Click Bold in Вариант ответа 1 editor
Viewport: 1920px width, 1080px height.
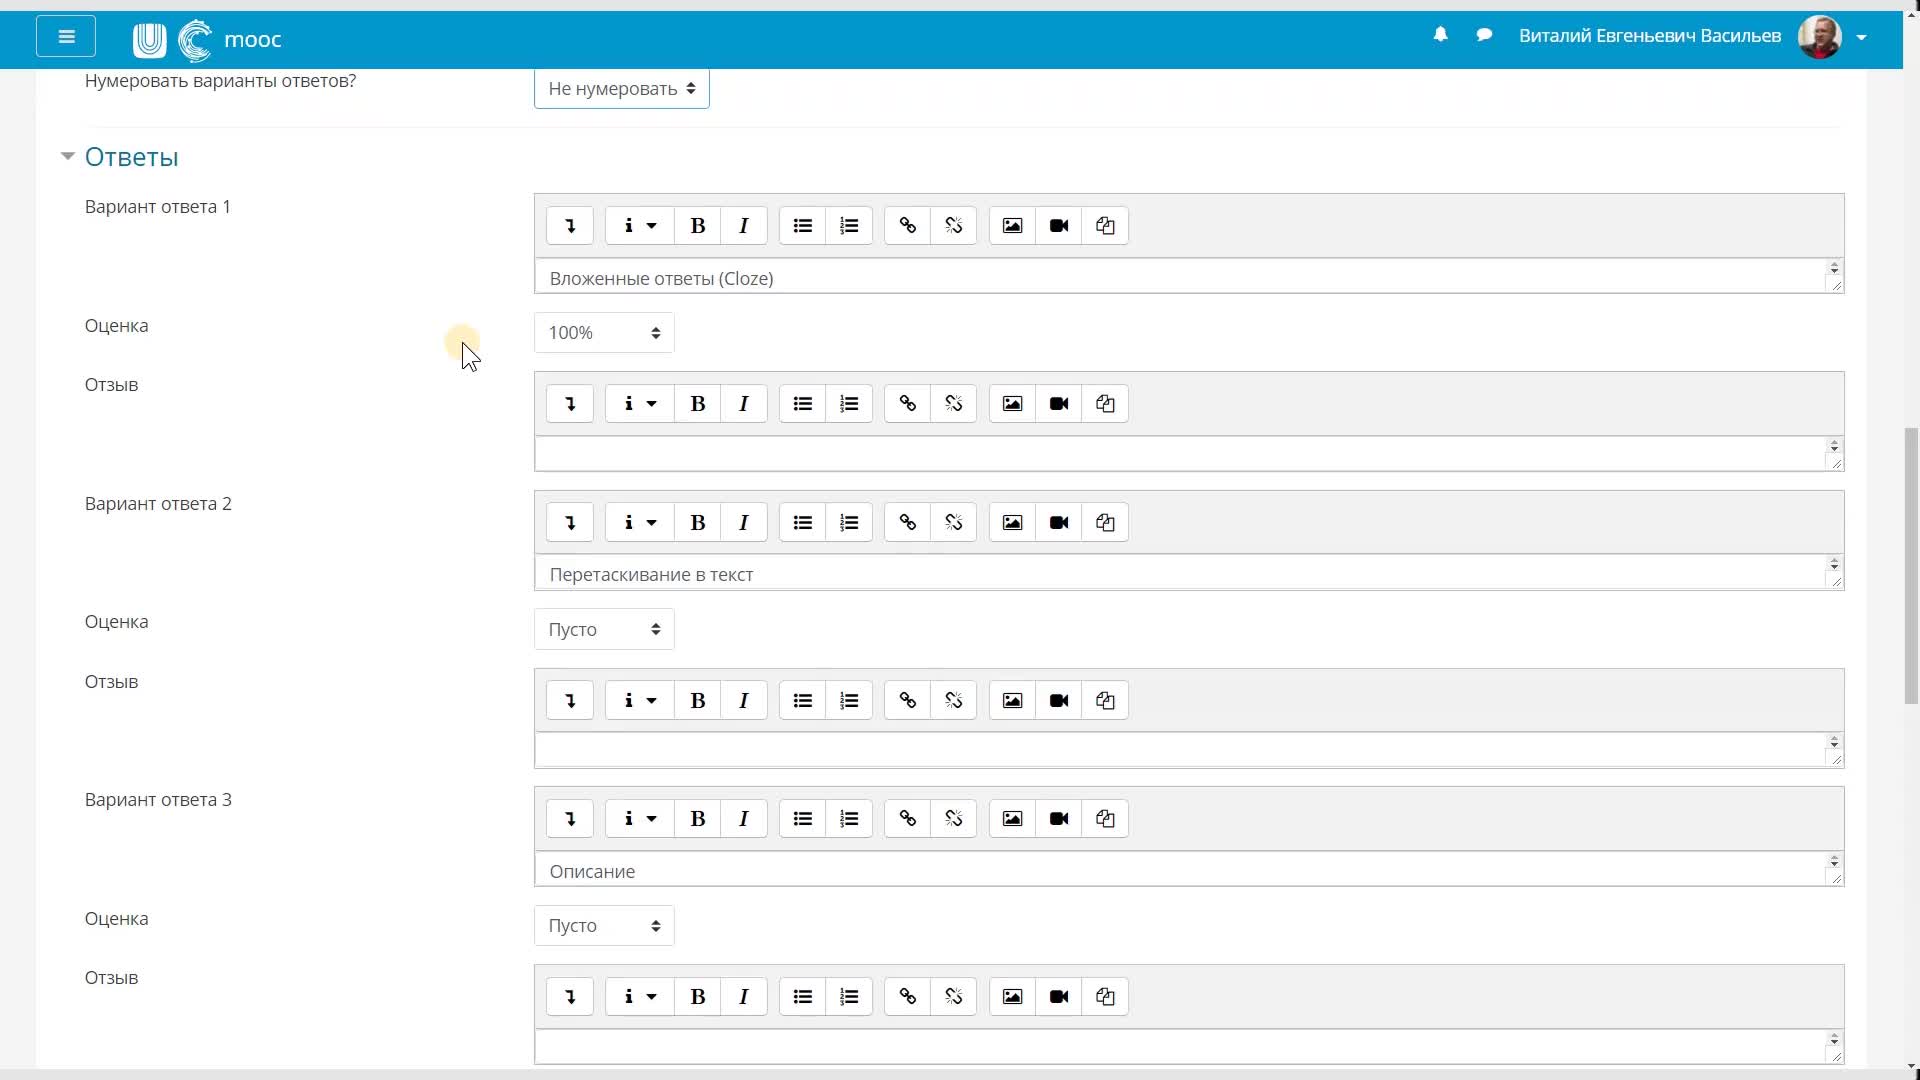click(698, 226)
